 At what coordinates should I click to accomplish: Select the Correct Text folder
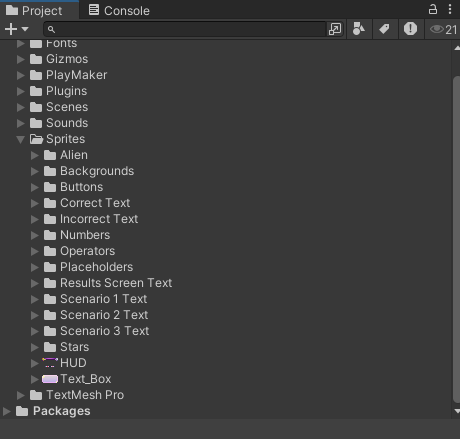pyautogui.click(x=95, y=203)
